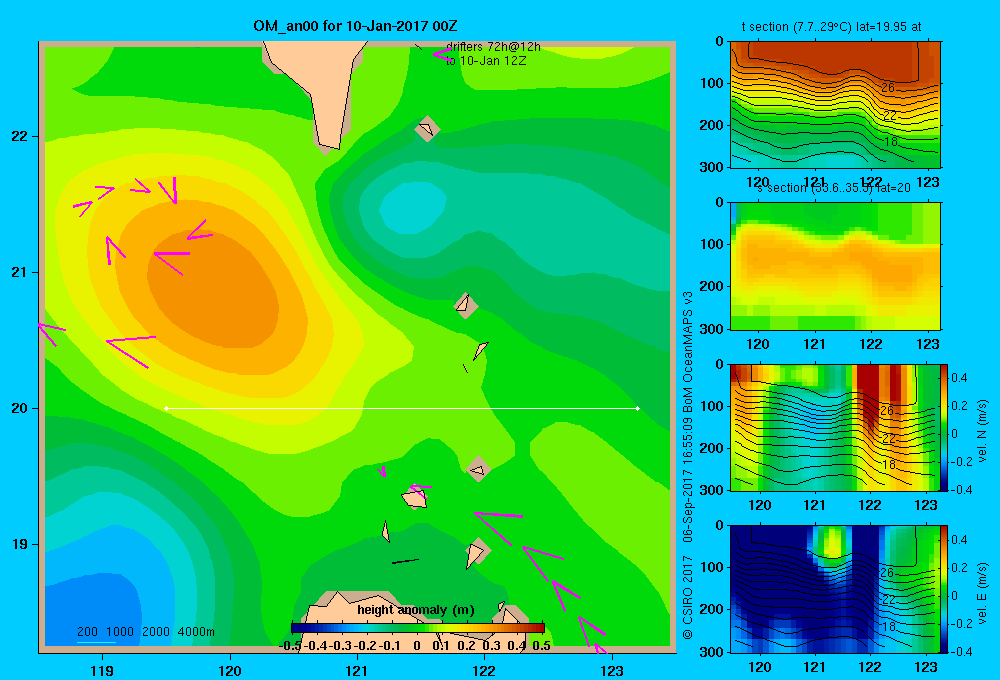Click the vel. N colorbar
The width and height of the screenshot is (1000, 680).
coord(944,427)
